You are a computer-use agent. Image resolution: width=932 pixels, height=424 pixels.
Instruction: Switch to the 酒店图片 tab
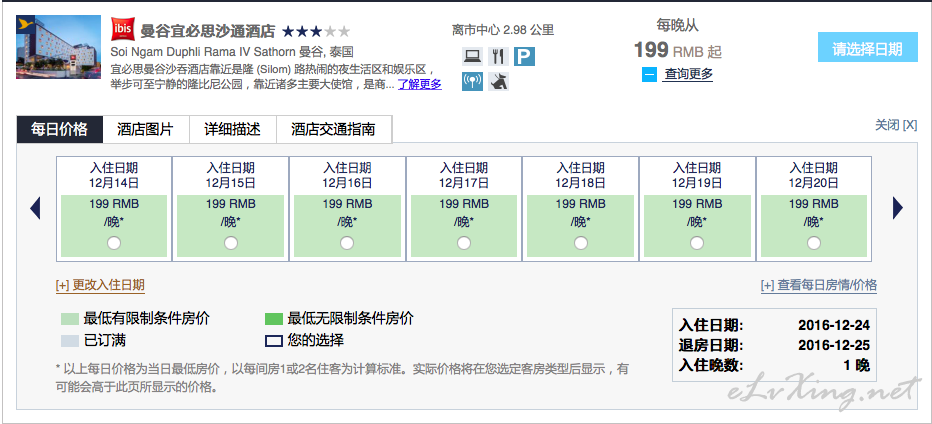click(x=145, y=129)
